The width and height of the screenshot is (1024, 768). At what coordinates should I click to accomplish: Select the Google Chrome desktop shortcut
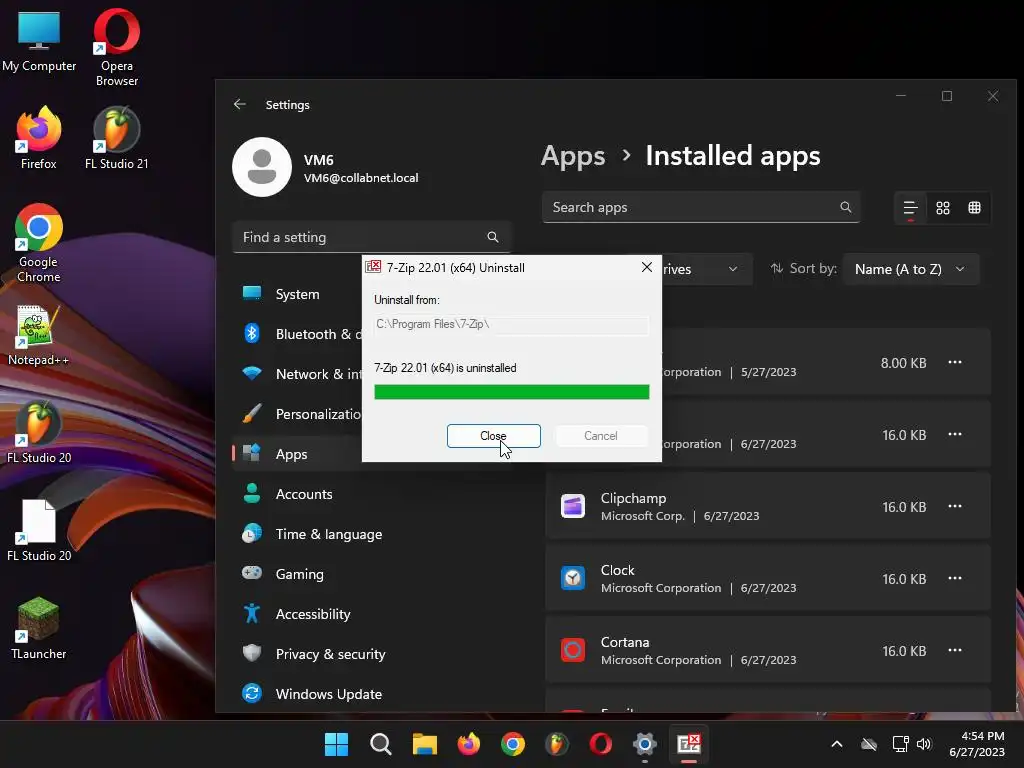coord(39,243)
